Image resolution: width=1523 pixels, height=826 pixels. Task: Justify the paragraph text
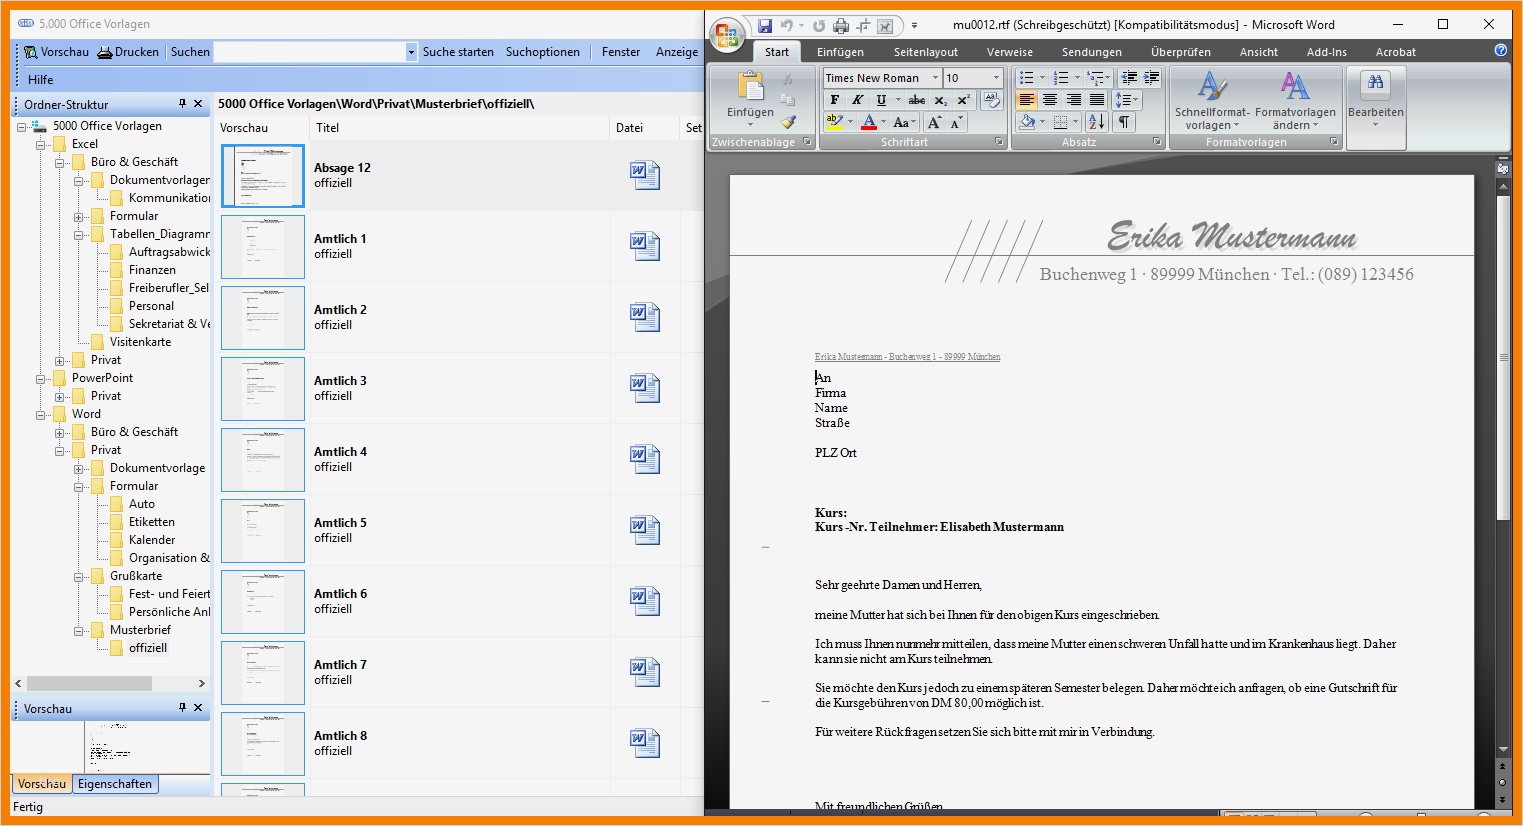tap(1097, 100)
